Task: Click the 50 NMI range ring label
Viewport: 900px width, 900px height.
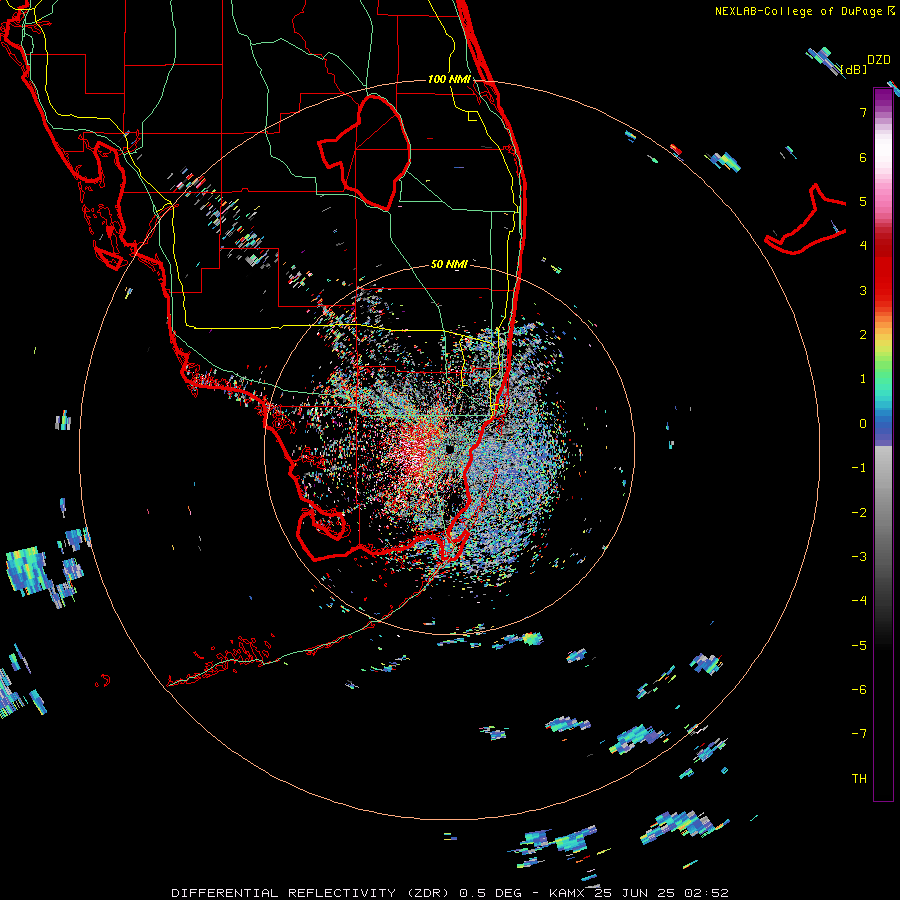Action: click(449, 264)
